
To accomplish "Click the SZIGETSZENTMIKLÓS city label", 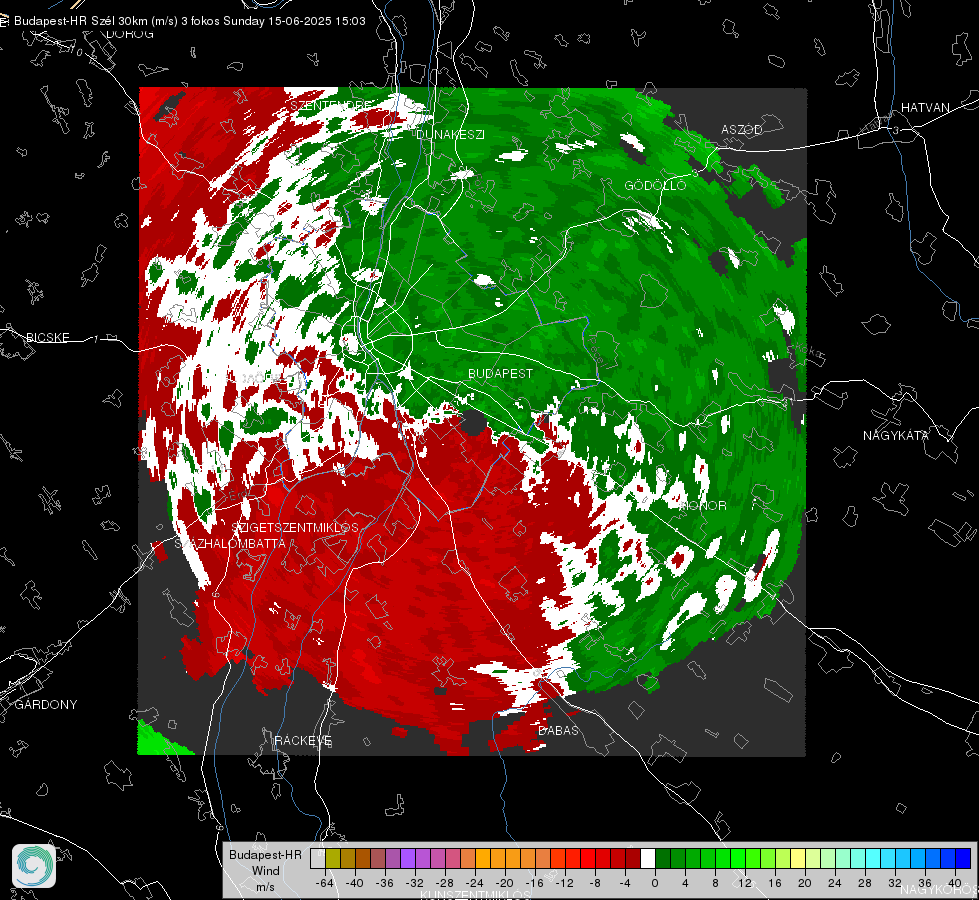I will pyautogui.click(x=295, y=528).
